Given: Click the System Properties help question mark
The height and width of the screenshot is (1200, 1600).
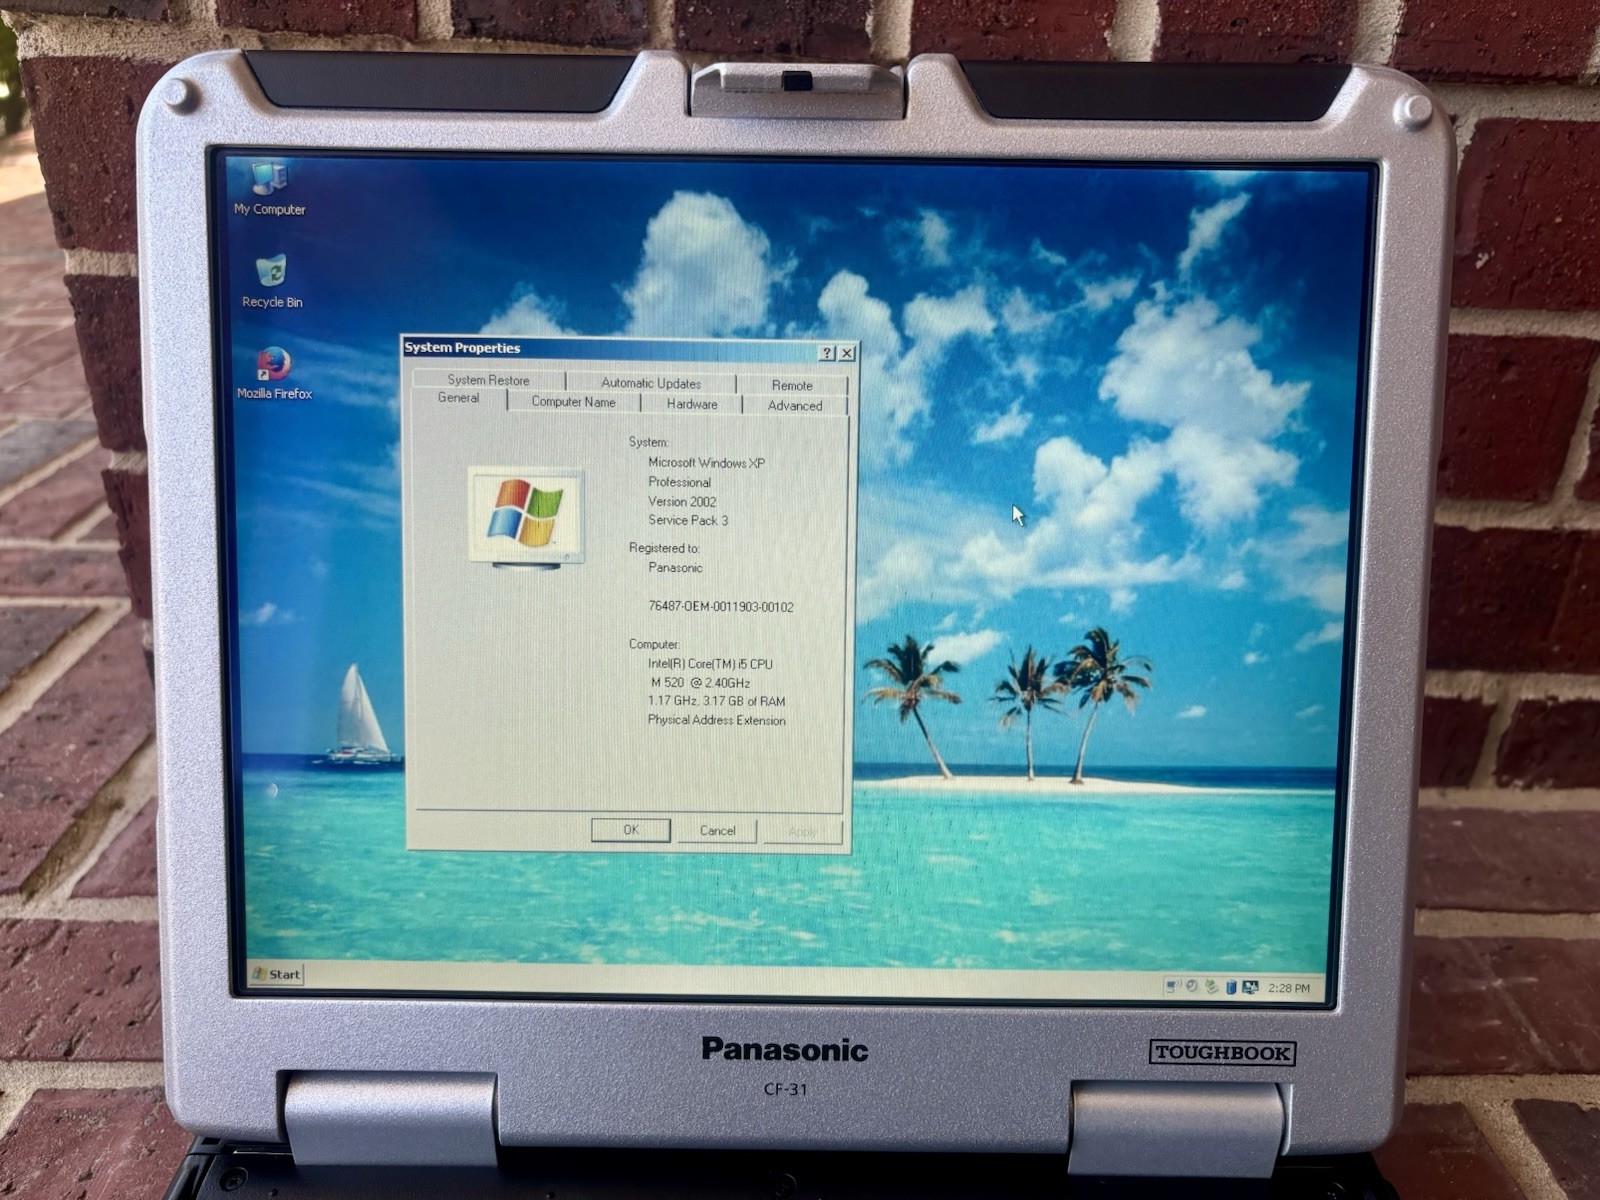Looking at the screenshot, I should click(x=827, y=352).
